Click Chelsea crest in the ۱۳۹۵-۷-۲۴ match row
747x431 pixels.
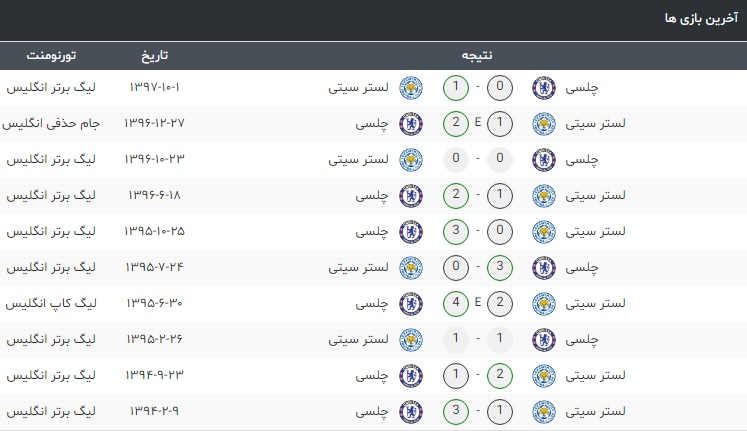544,268
